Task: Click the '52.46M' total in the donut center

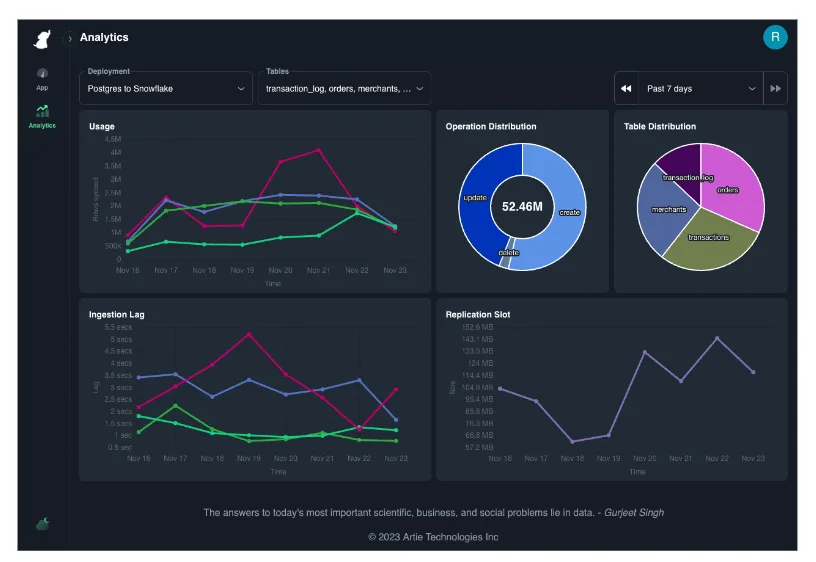Action: 522,207
